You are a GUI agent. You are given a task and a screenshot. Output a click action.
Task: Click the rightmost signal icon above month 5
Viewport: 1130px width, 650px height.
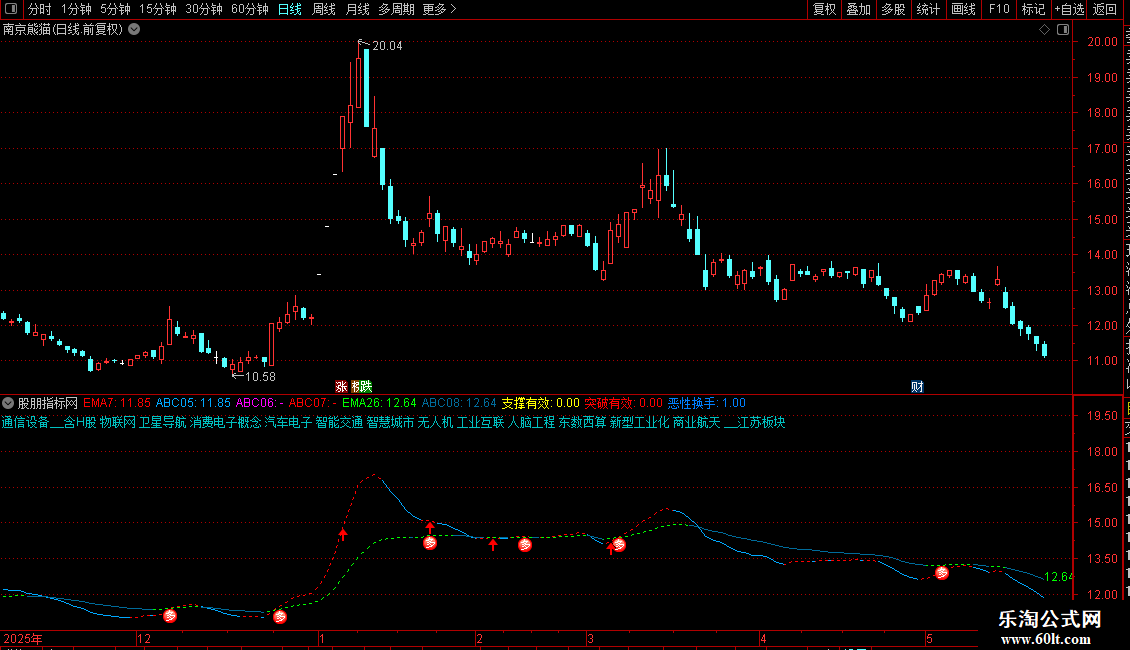[x=942, y=573]
